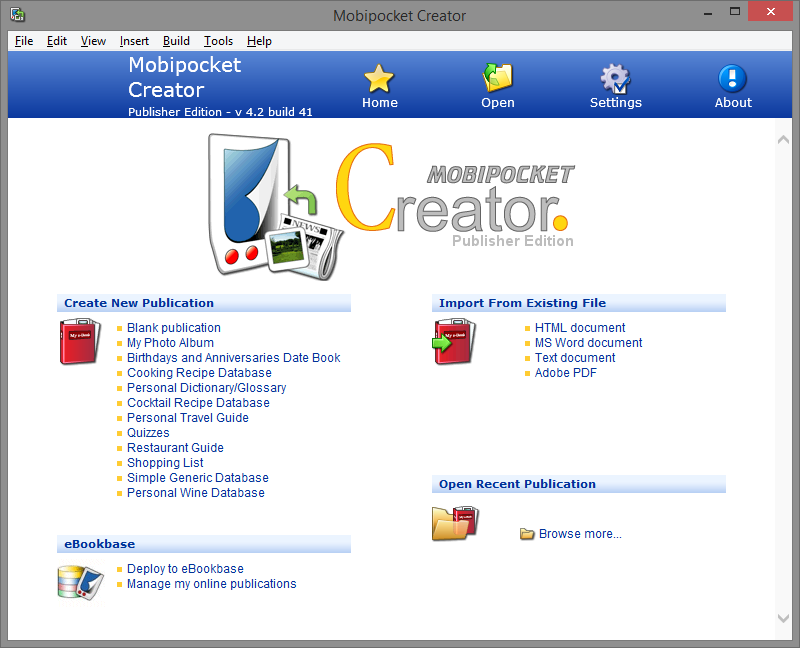
Task: Close the Mobipocket Creator window
Action: (770, 11)
